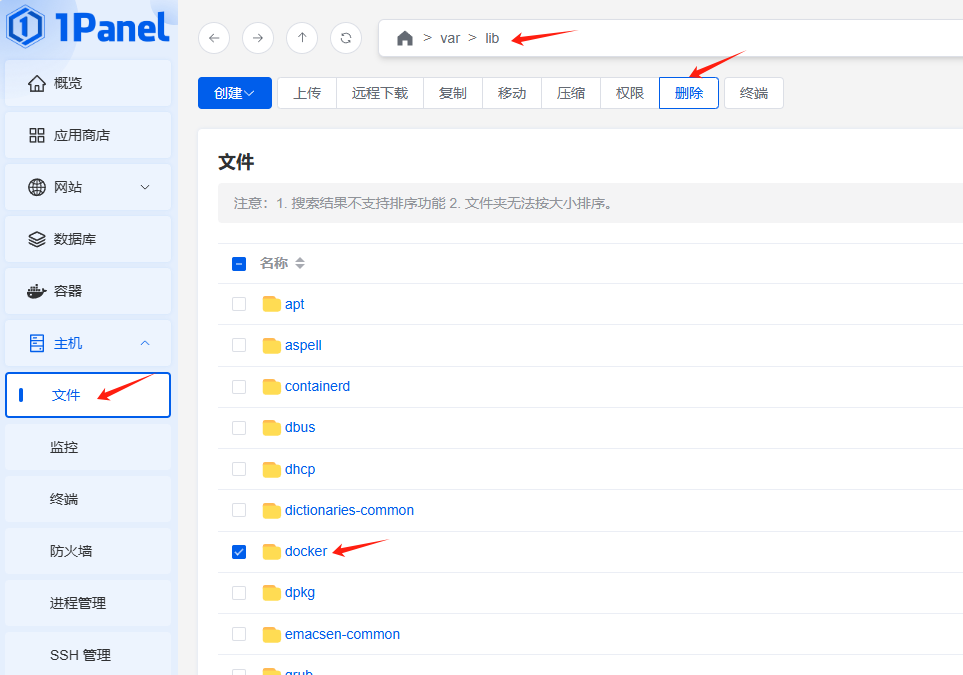Click the 压缩 toolbar button

coord(571,93)
